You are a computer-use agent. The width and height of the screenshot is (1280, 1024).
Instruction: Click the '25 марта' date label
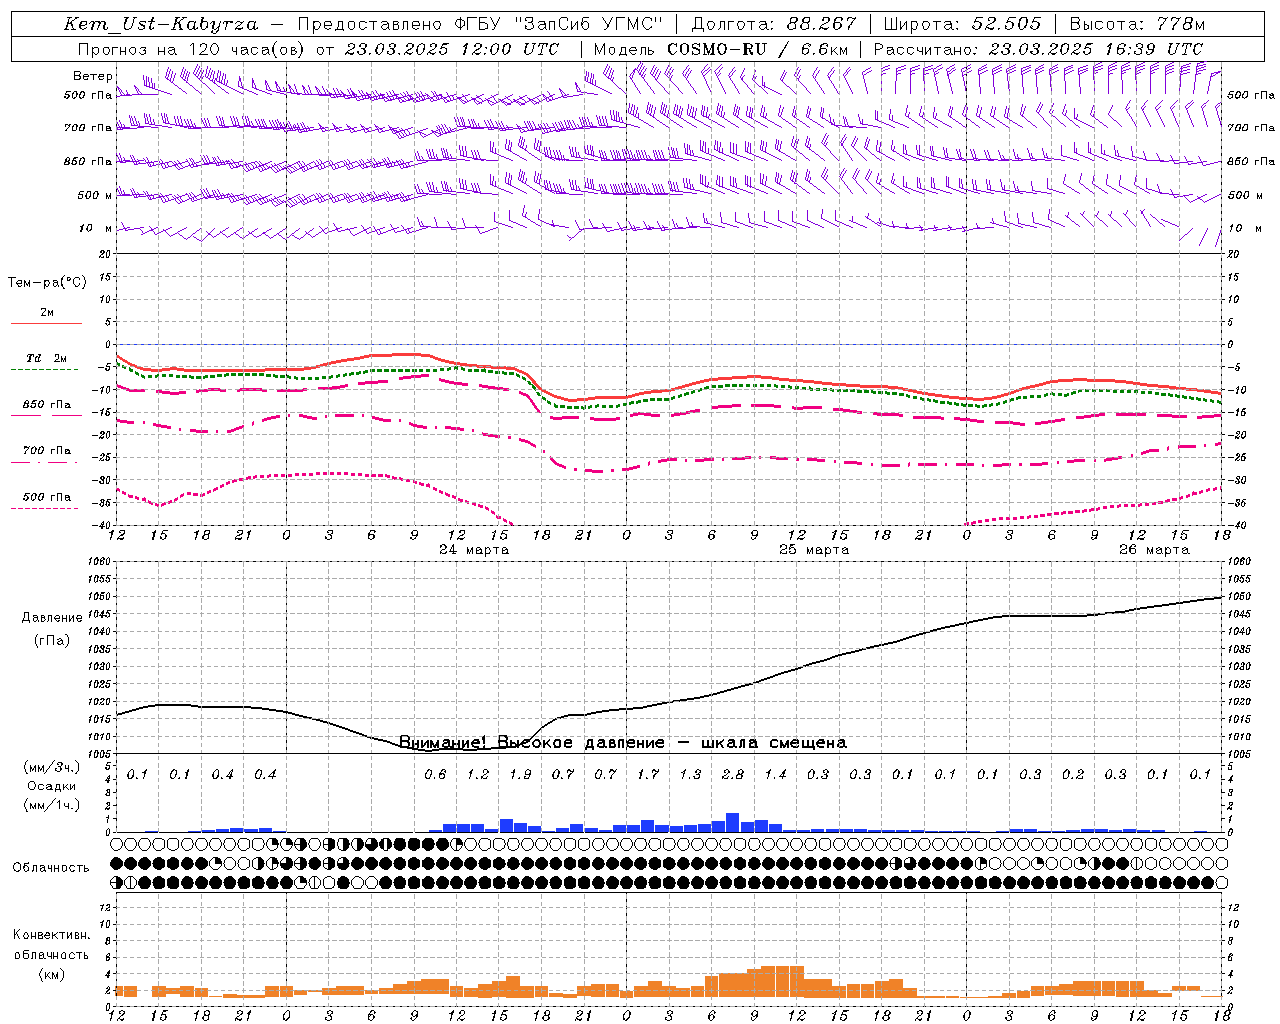pos(814,550)
